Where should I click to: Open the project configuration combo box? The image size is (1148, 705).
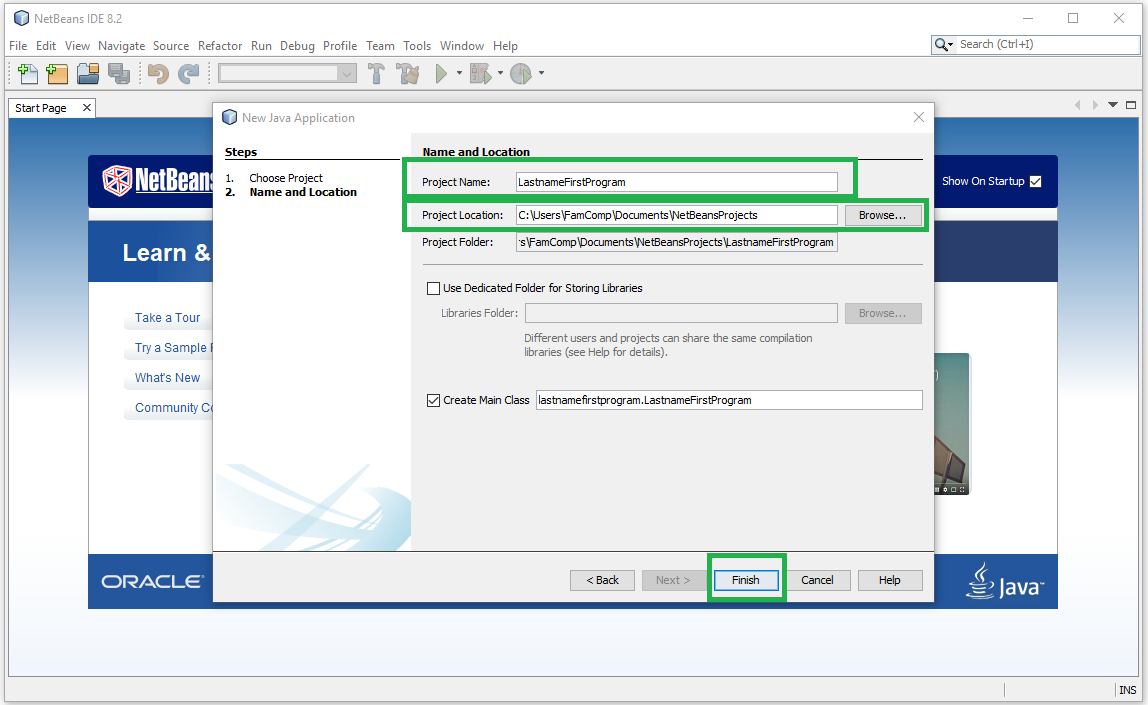coord(287,73)
